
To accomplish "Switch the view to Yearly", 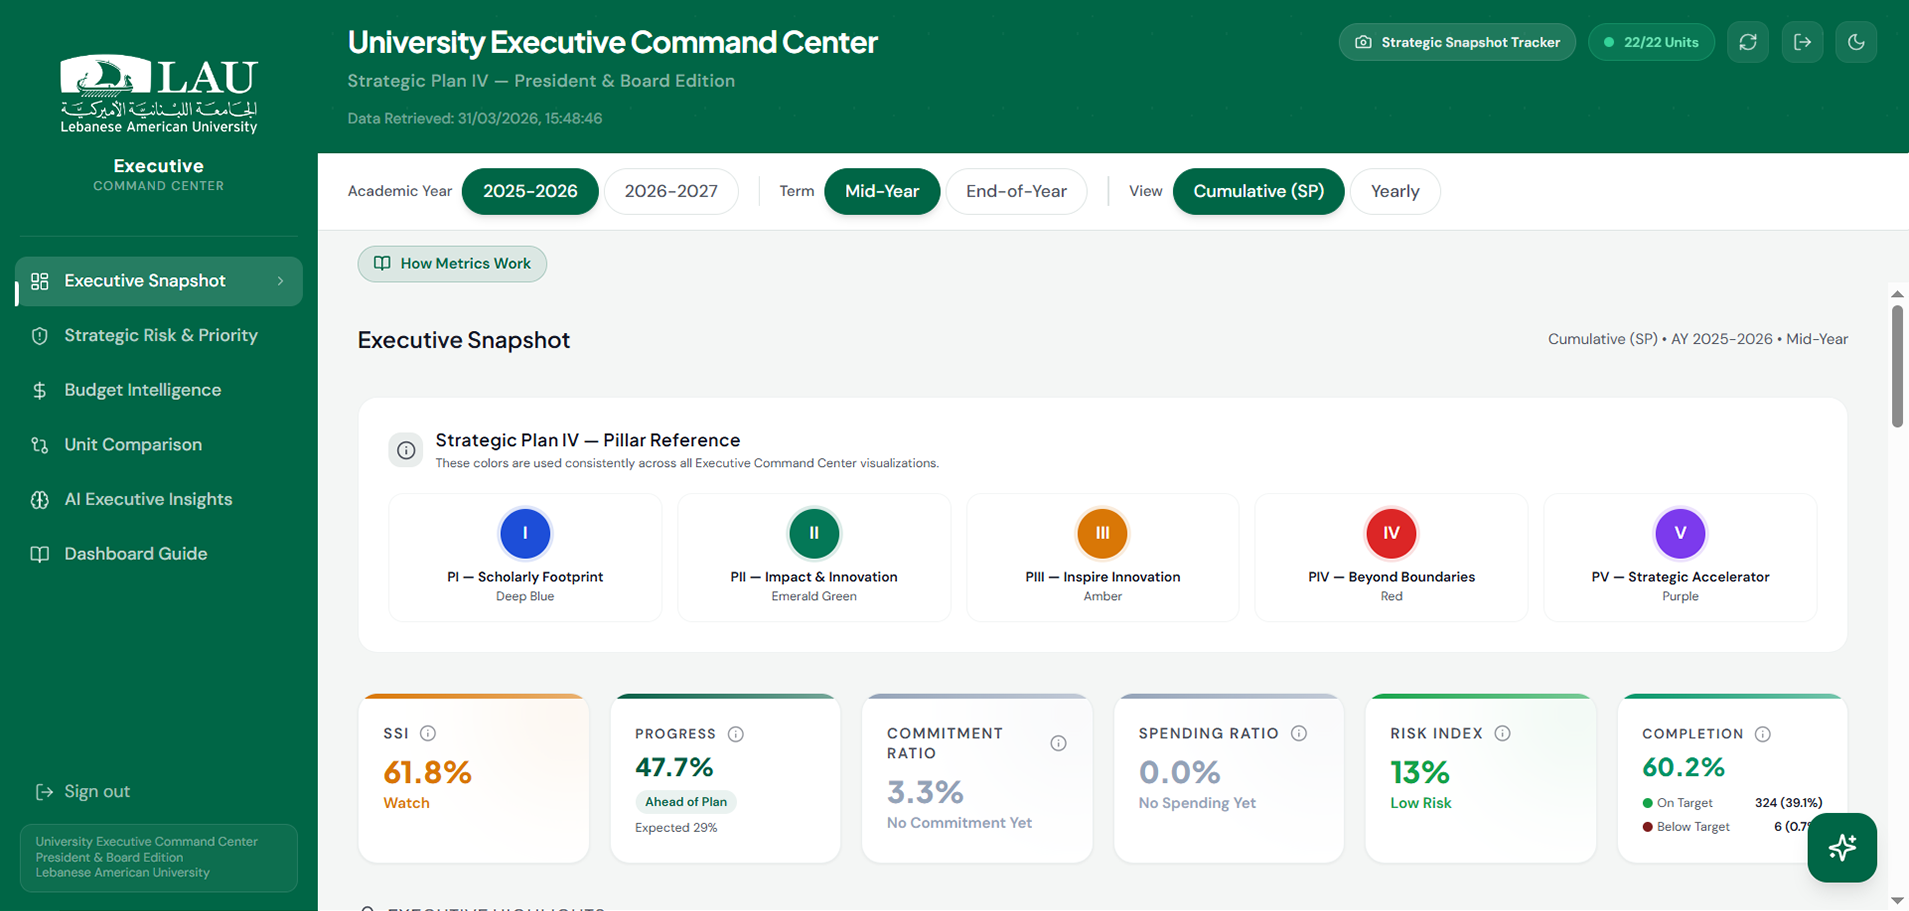I will point(1394,191).
